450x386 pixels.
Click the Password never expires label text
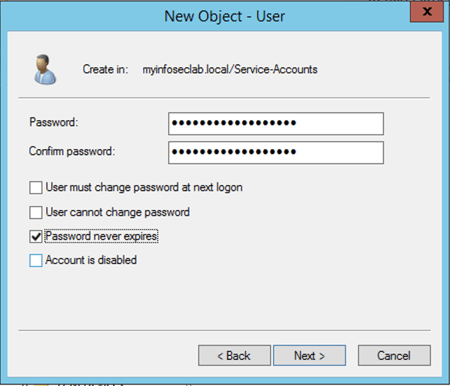click(x=101, y=236)
